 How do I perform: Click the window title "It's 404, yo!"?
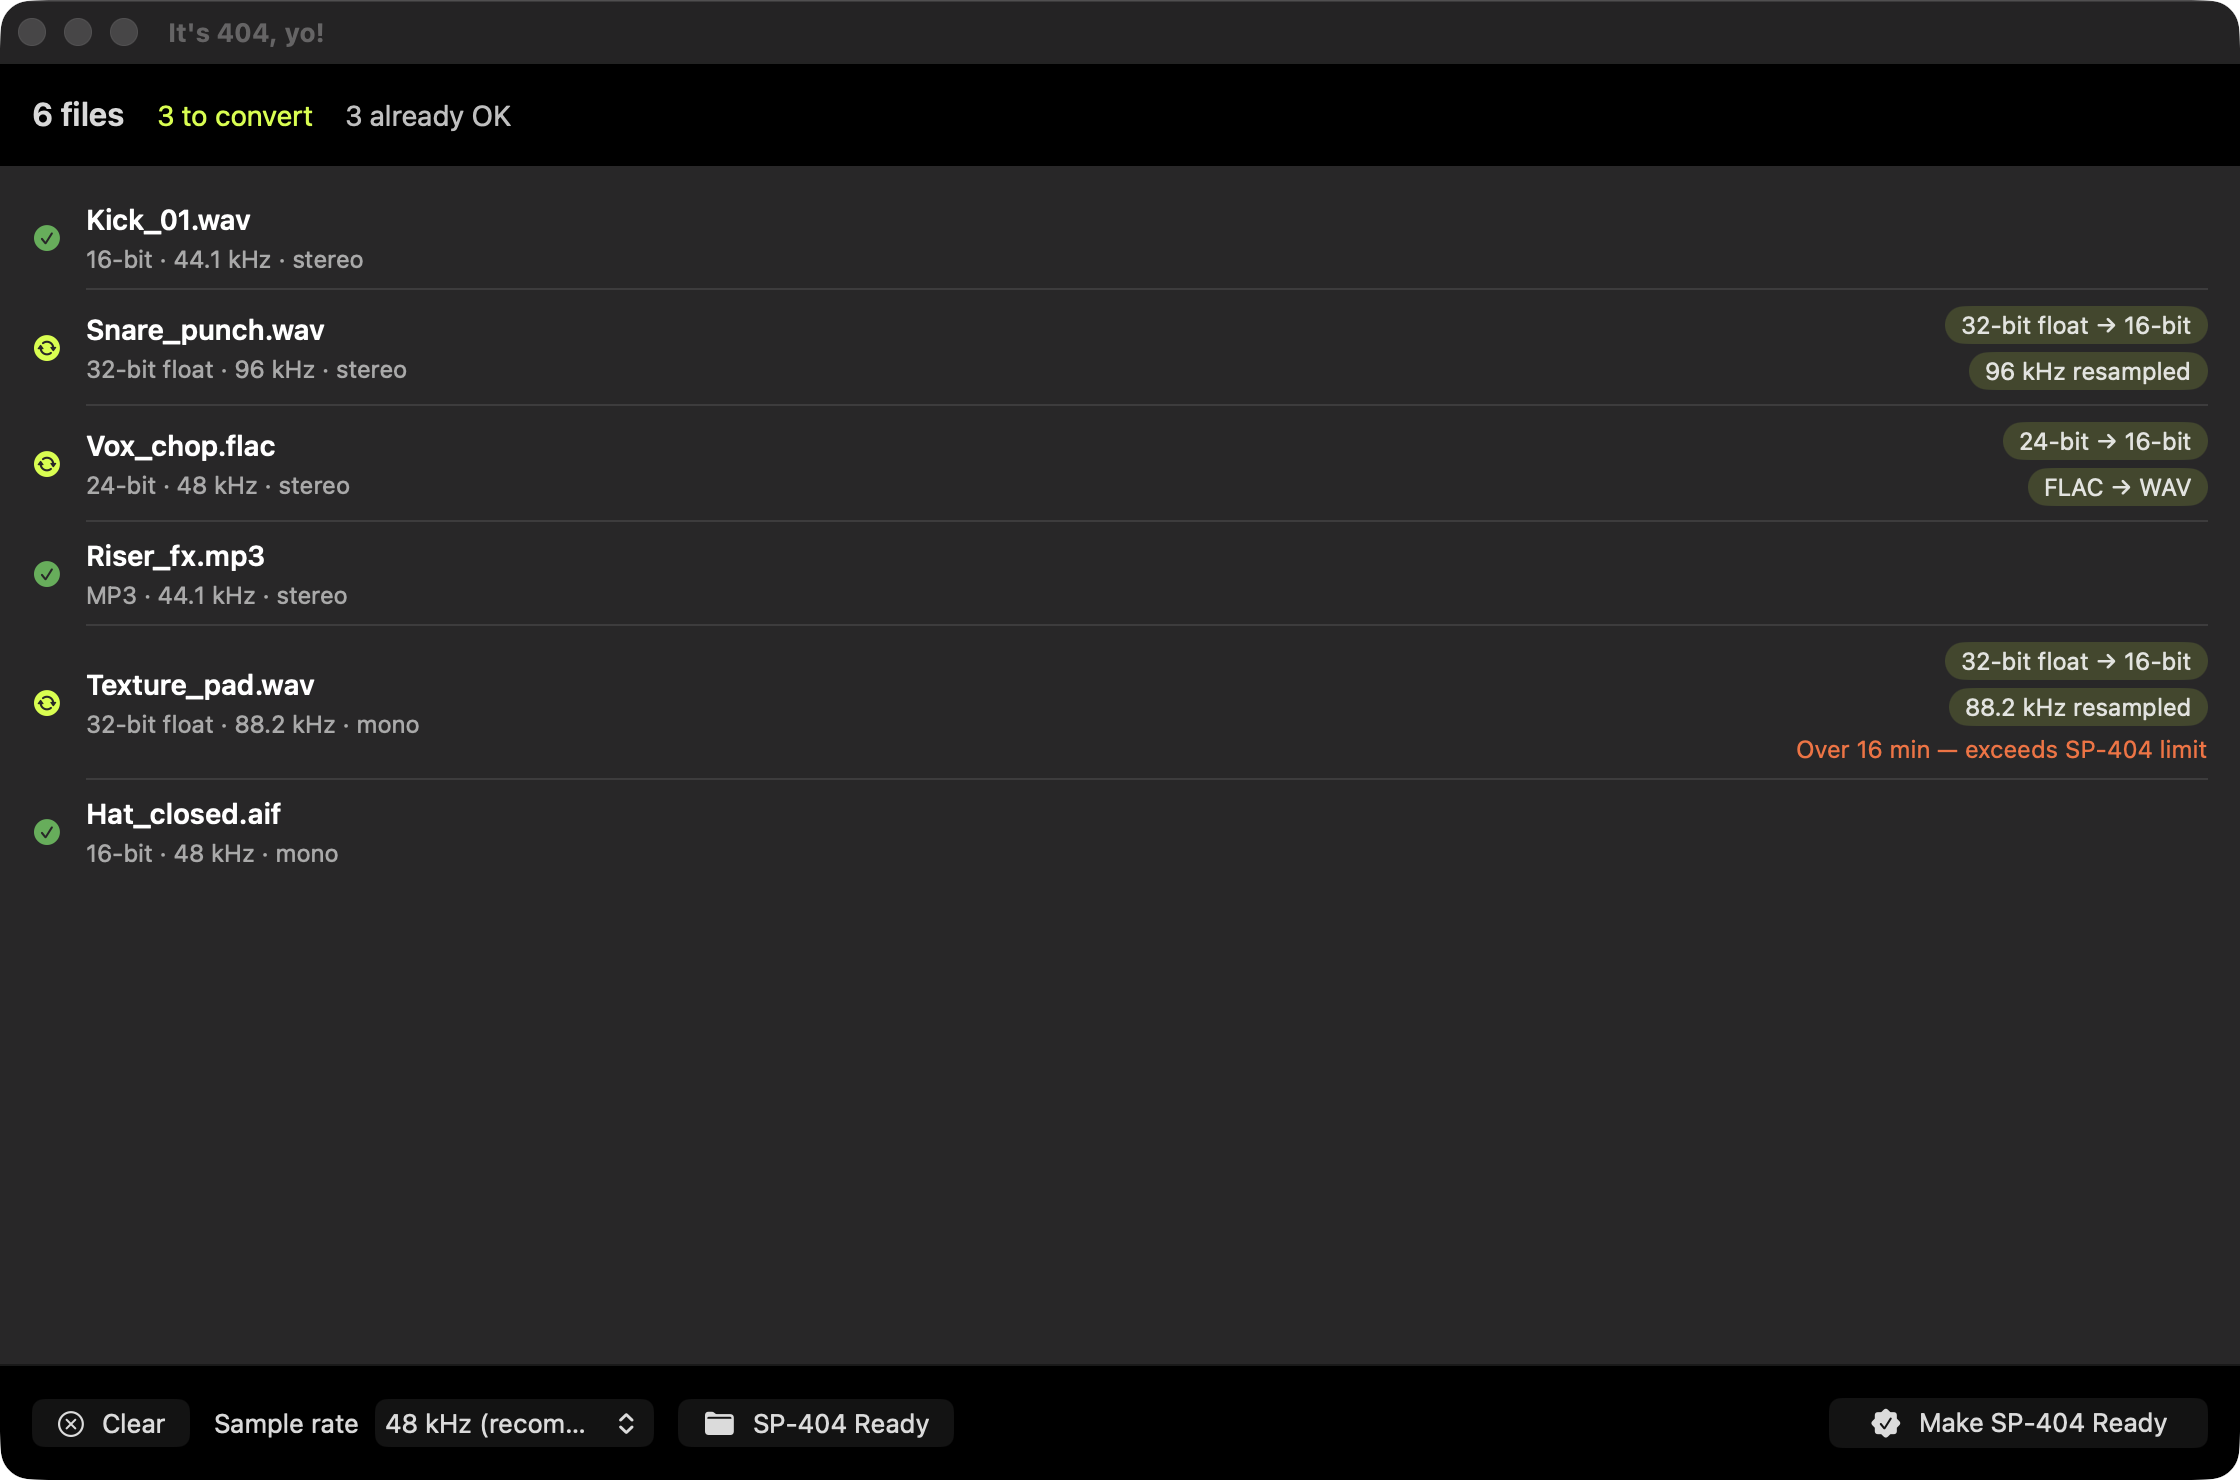[246, 33]
